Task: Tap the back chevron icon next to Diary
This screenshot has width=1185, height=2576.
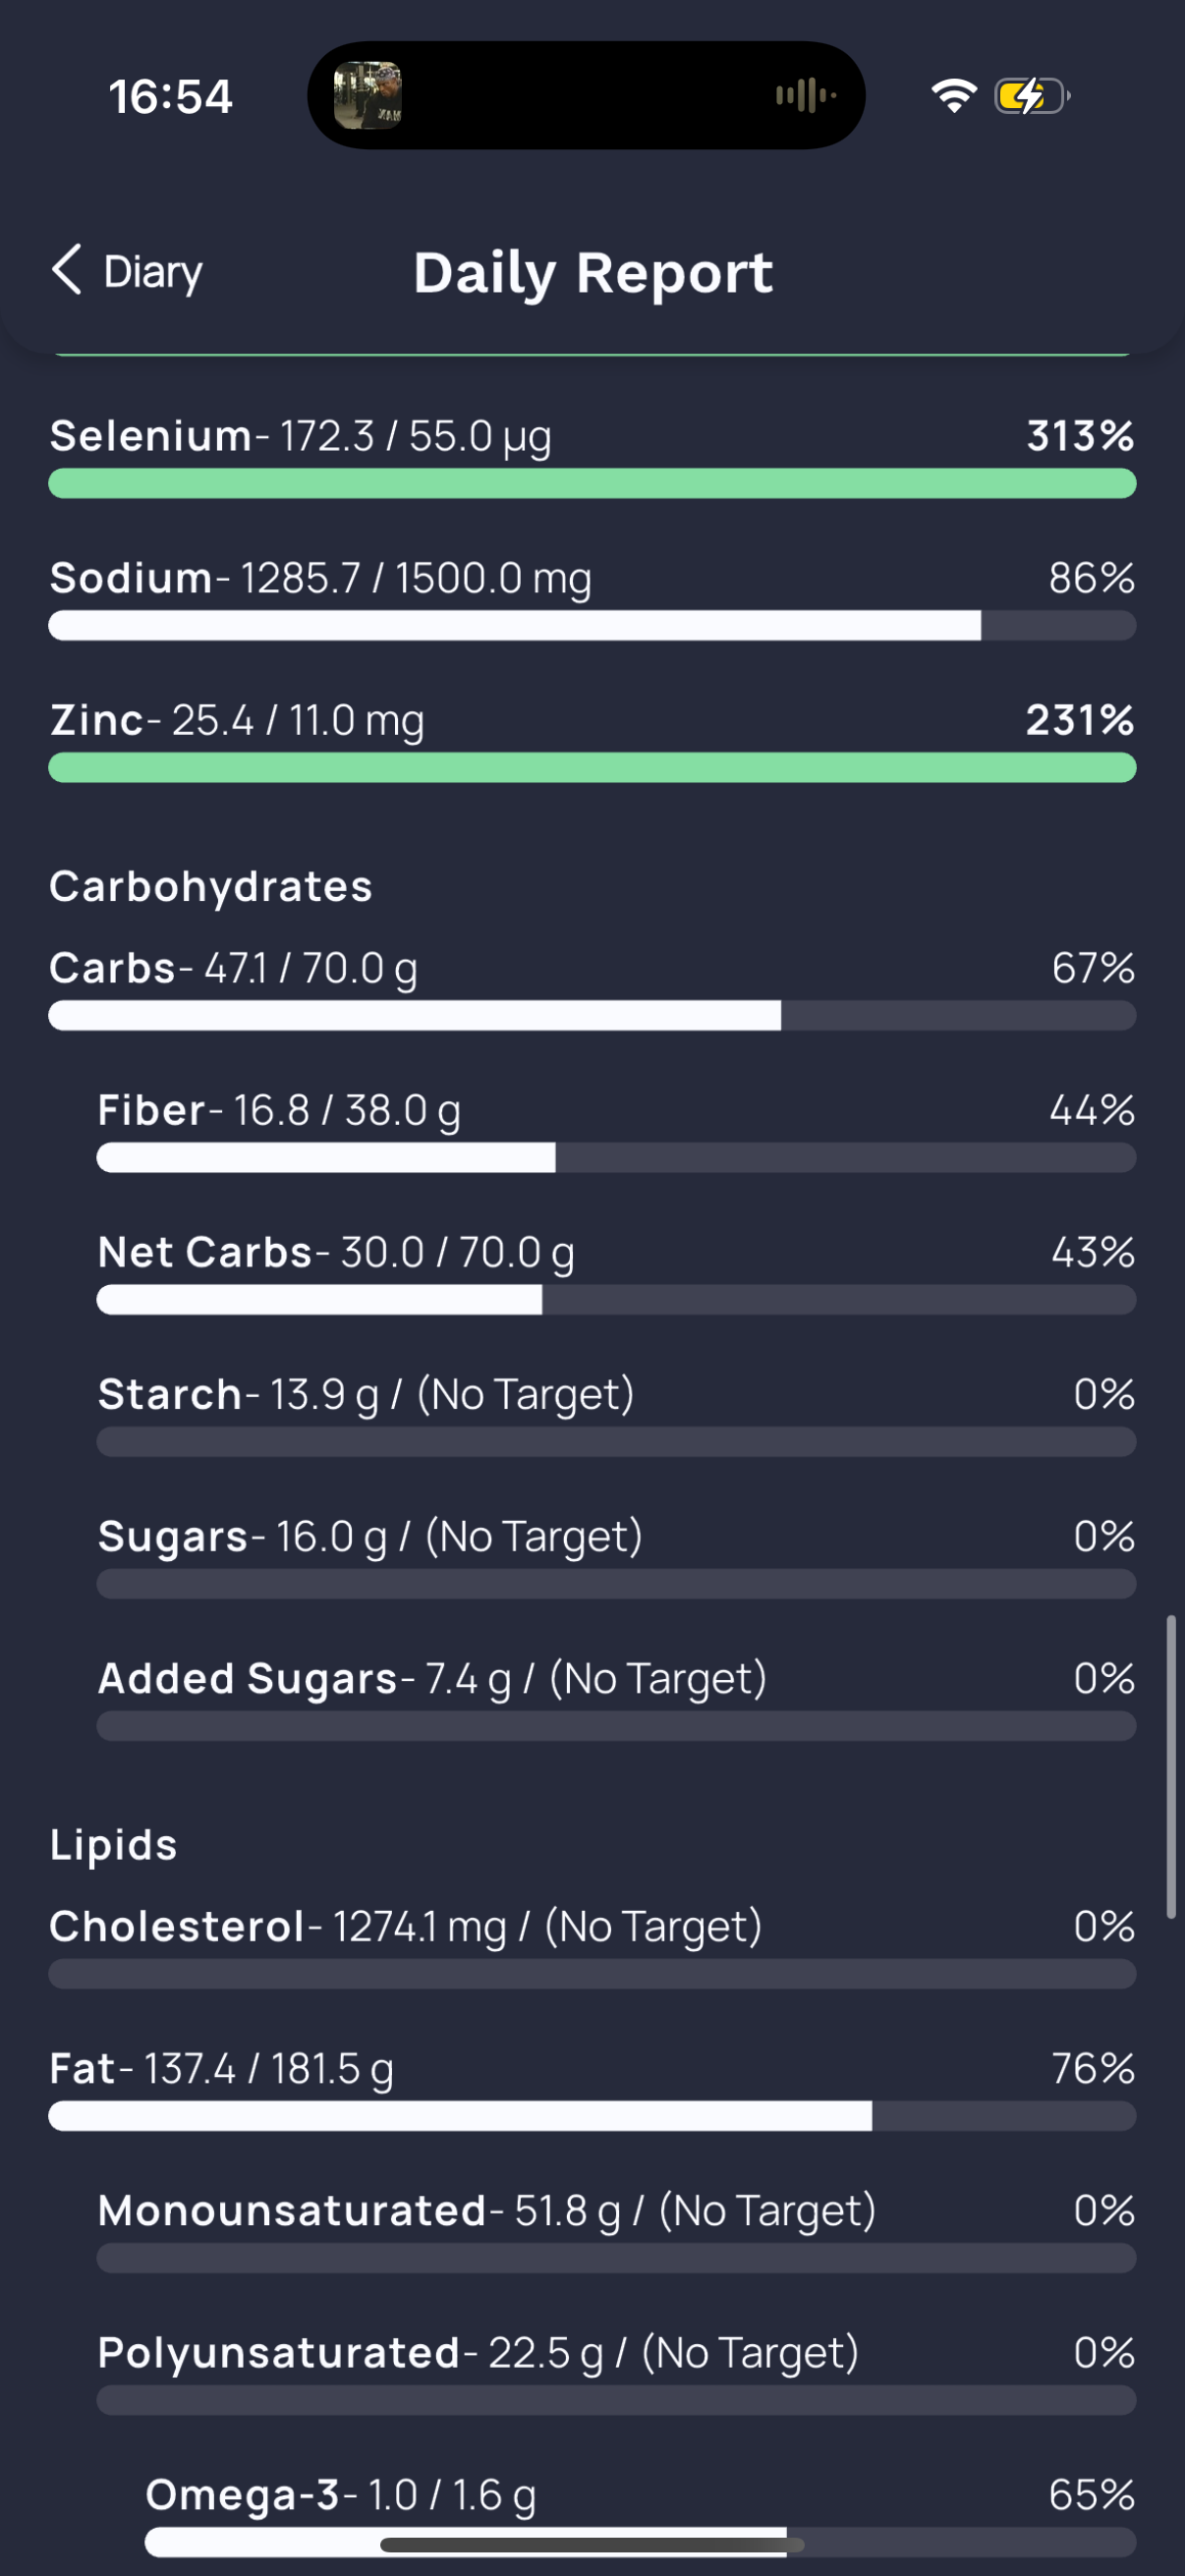Action: (67, 270)
